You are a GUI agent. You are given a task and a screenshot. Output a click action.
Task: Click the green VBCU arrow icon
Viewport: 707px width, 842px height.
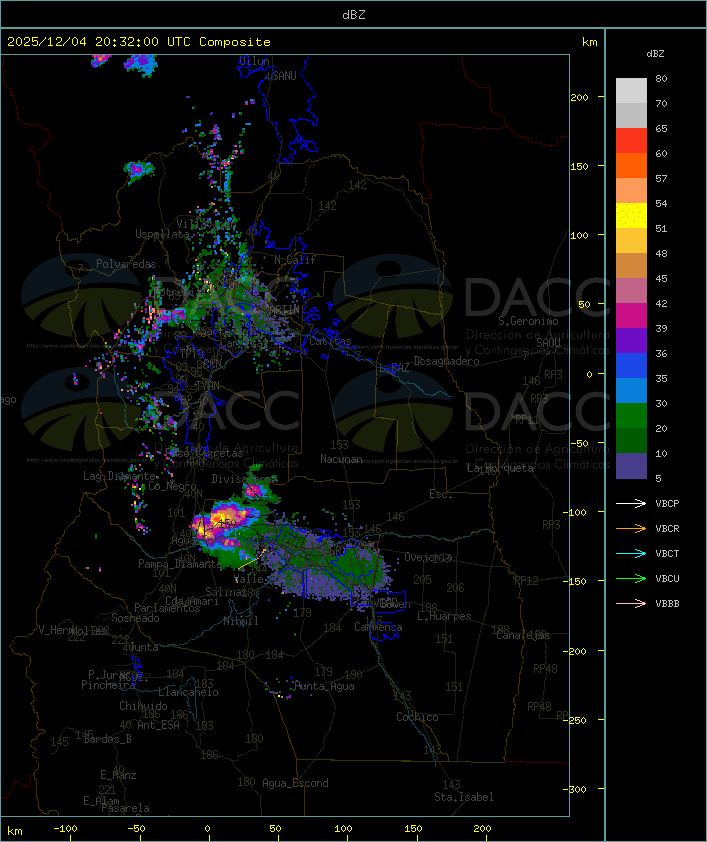click(x=631, y=578)
